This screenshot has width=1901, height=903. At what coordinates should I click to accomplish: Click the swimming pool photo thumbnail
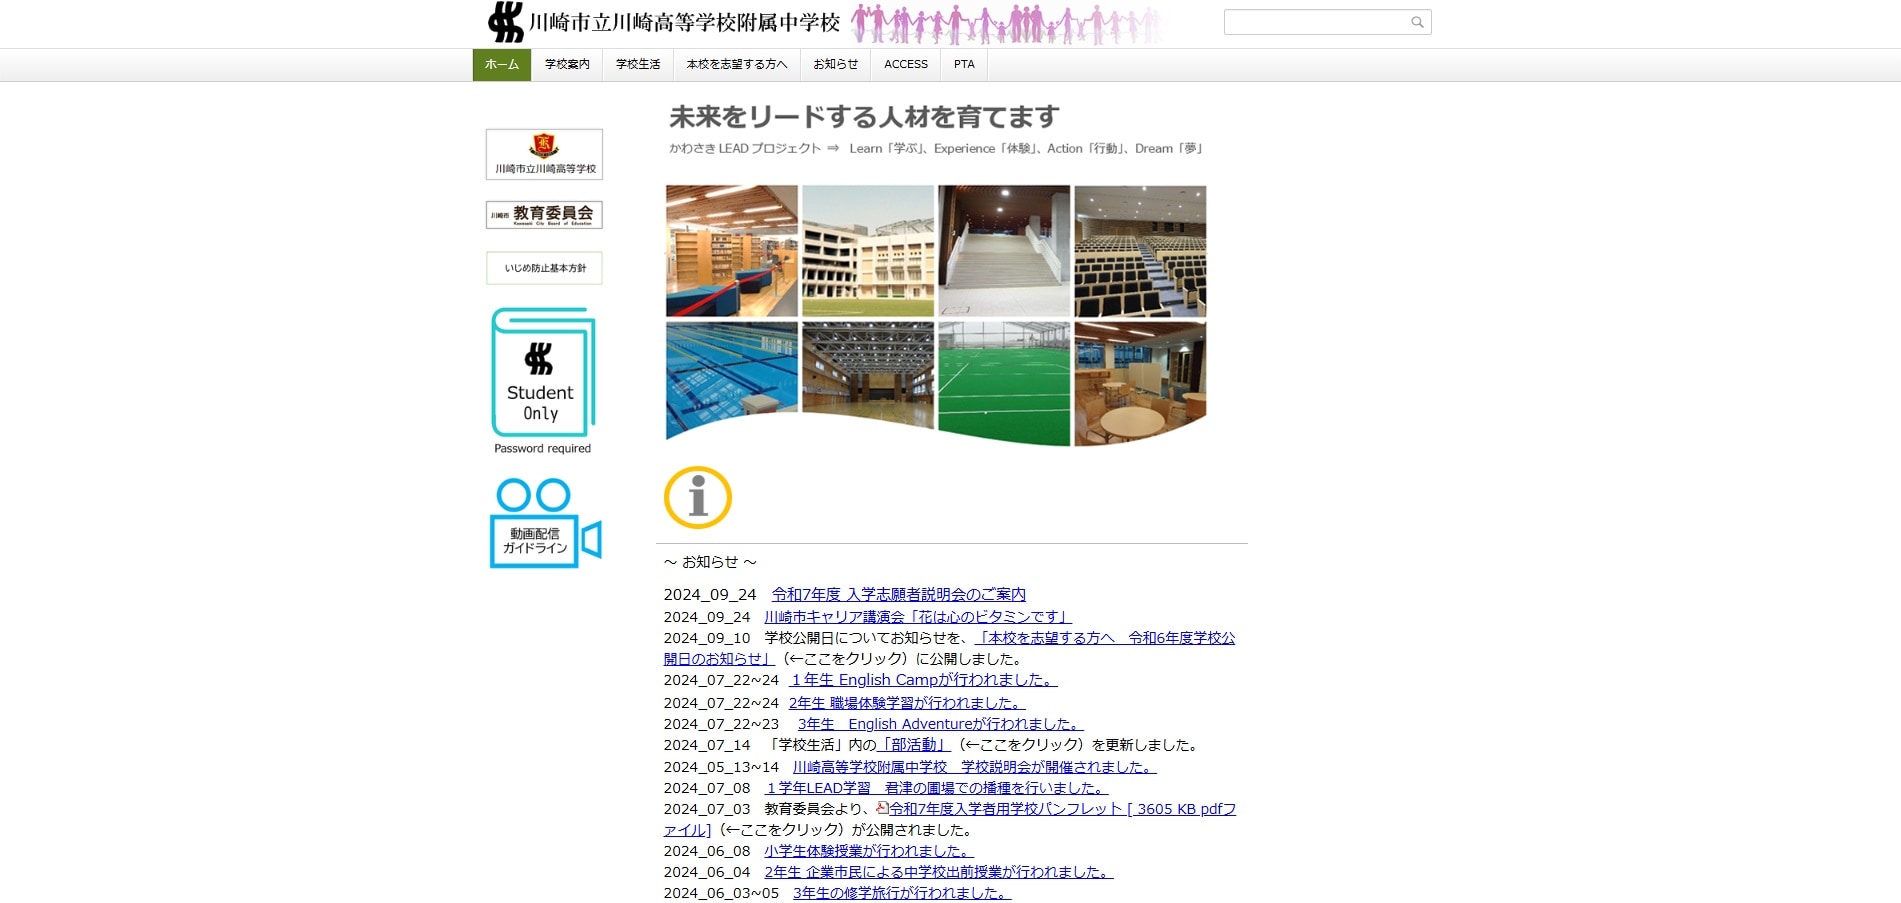(x=732, y=380)
